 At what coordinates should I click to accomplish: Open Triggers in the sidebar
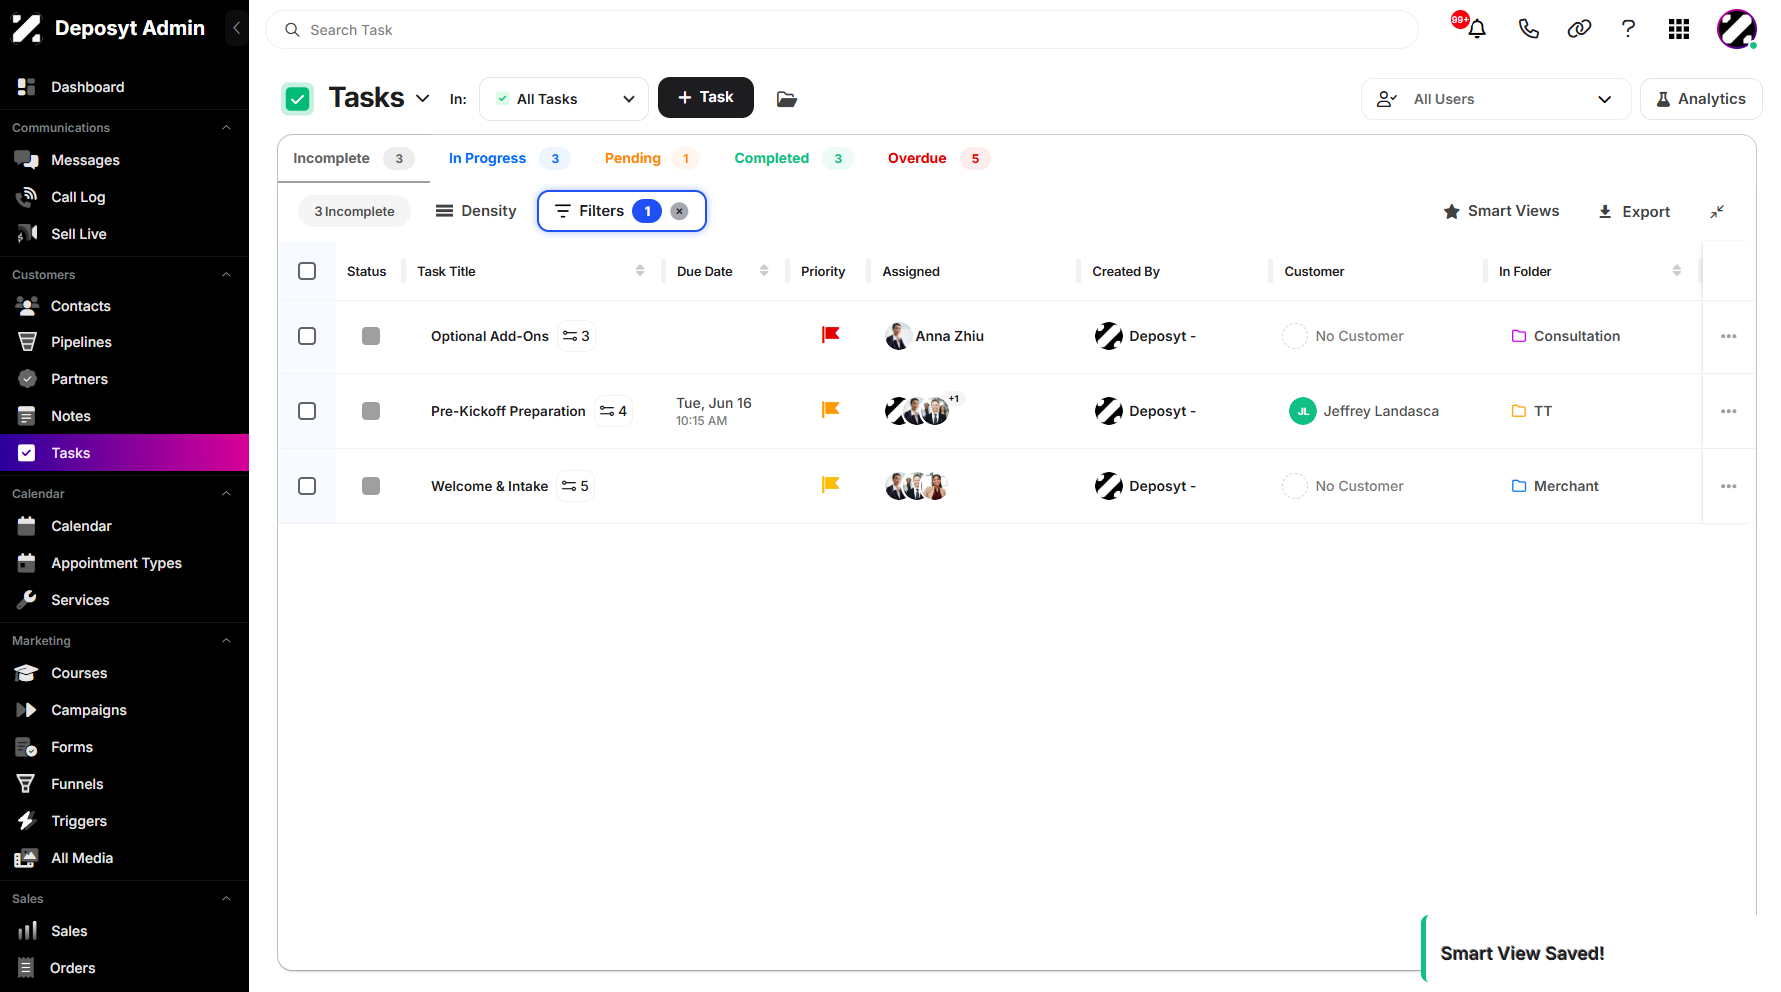click(124, 821)
